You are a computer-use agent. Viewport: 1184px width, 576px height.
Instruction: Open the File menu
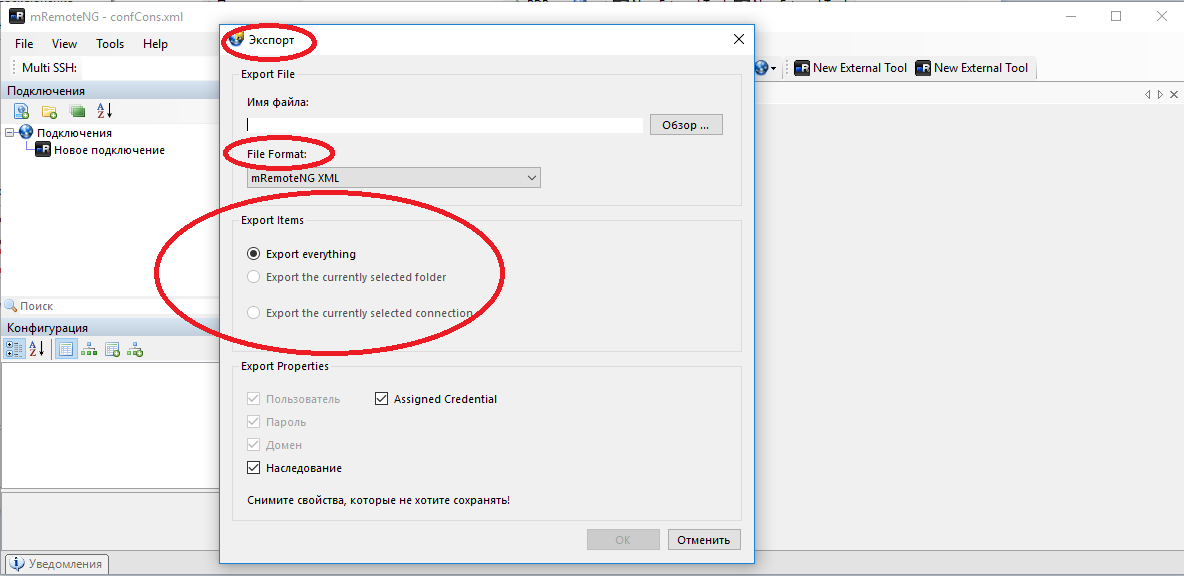pos(24,44)
